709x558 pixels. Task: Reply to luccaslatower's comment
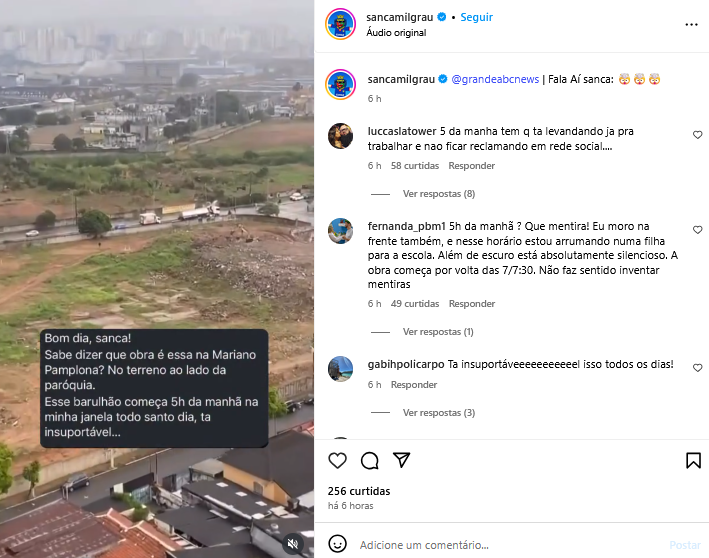(472, 166)
